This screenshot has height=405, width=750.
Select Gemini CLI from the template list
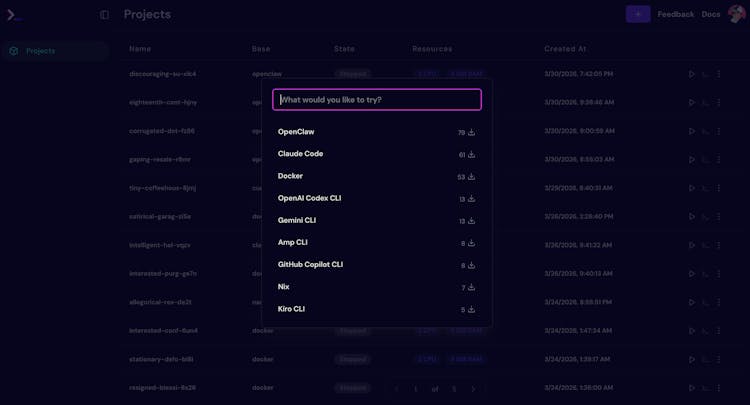point(297,220)
